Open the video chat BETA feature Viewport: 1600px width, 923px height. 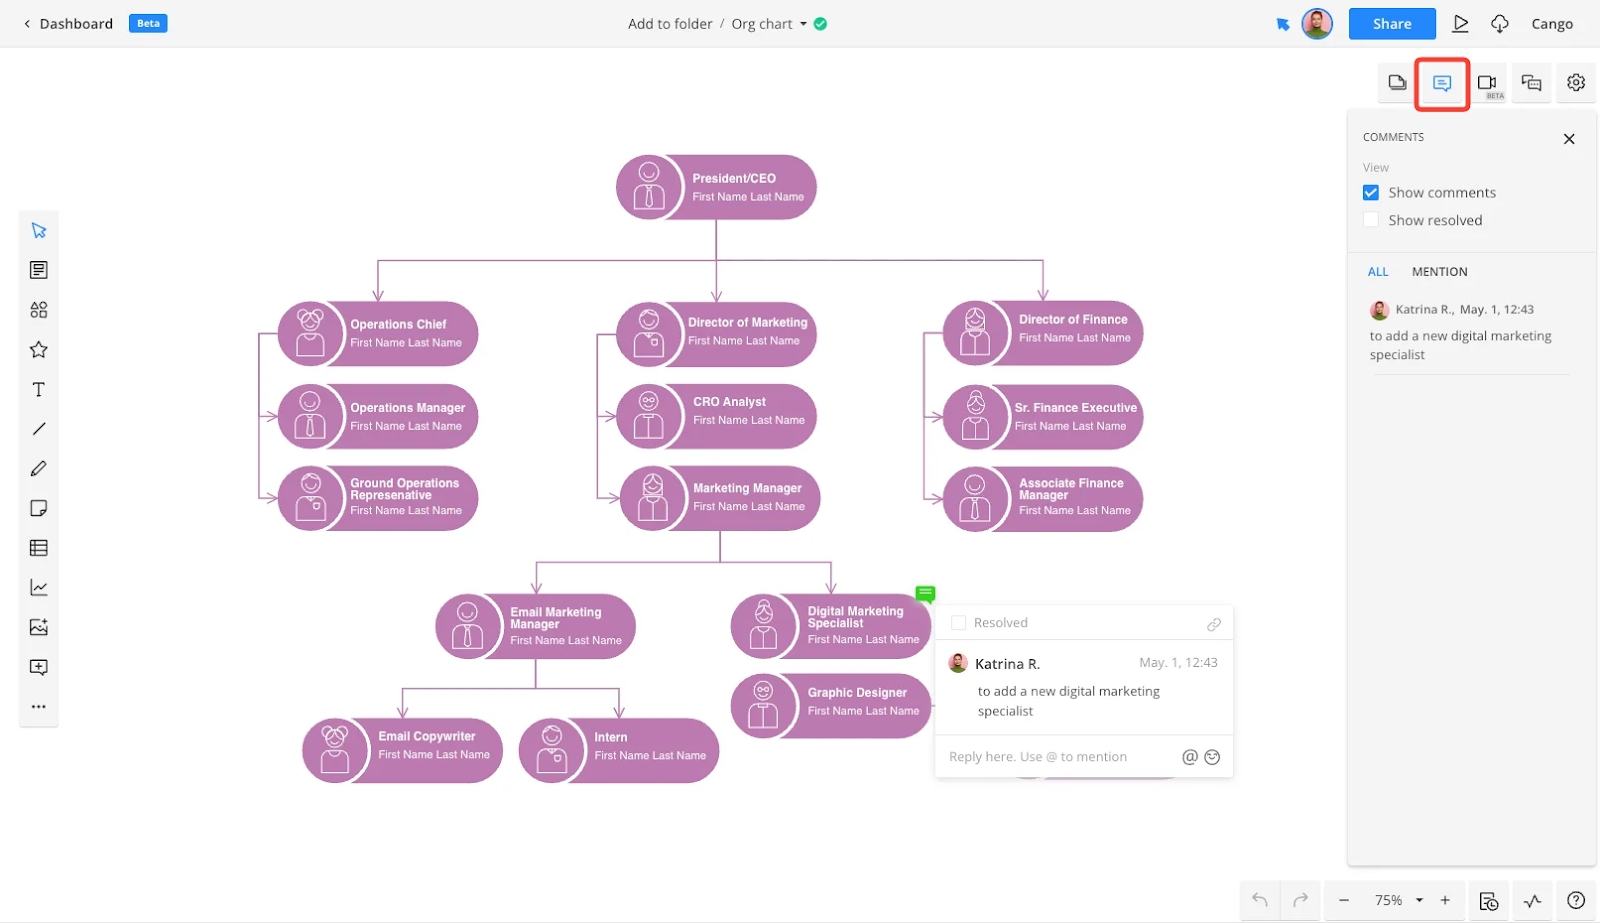click(x=1487, y=83)
